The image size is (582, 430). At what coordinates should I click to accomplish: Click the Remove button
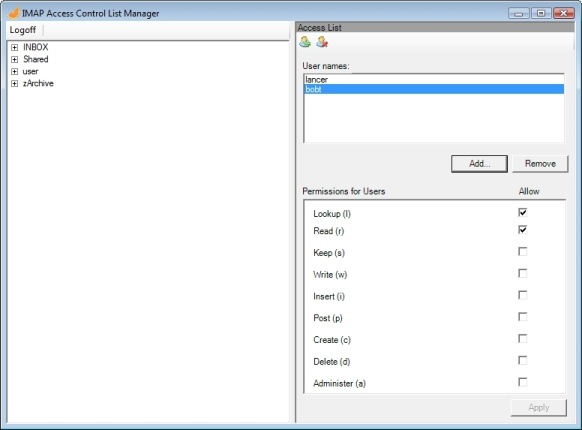(540, 164)
